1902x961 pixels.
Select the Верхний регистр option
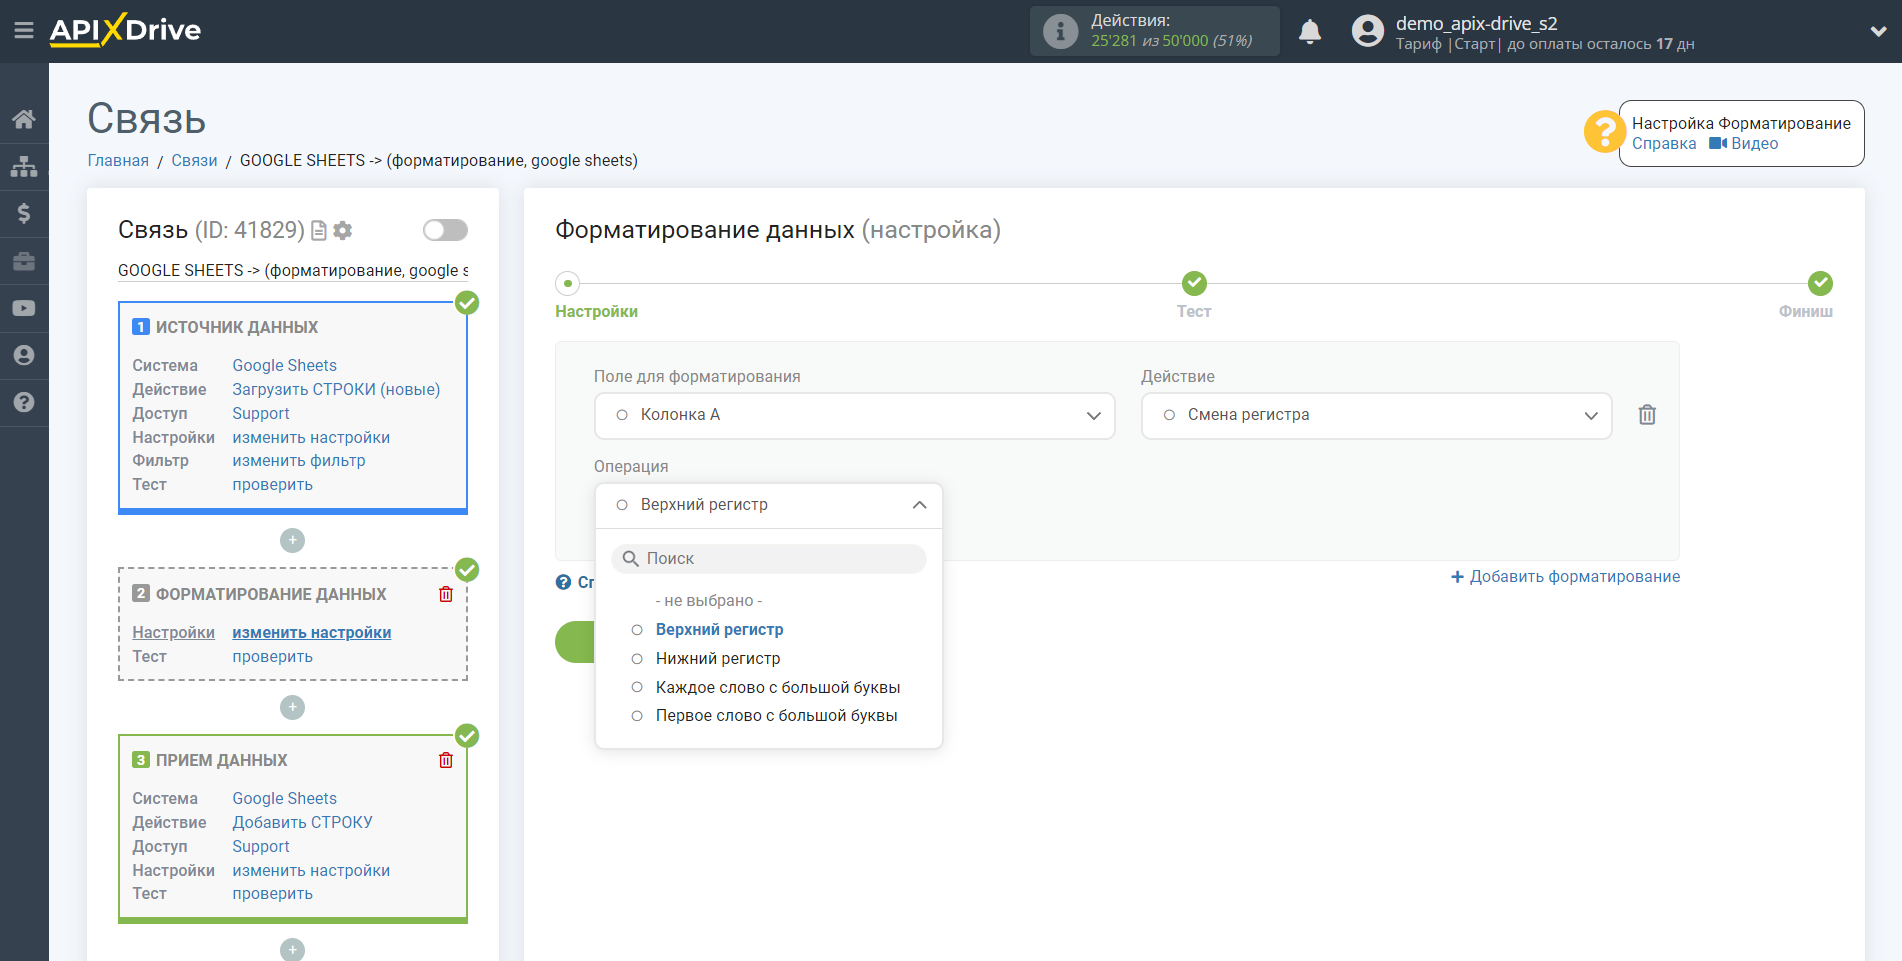click(719, 629)
